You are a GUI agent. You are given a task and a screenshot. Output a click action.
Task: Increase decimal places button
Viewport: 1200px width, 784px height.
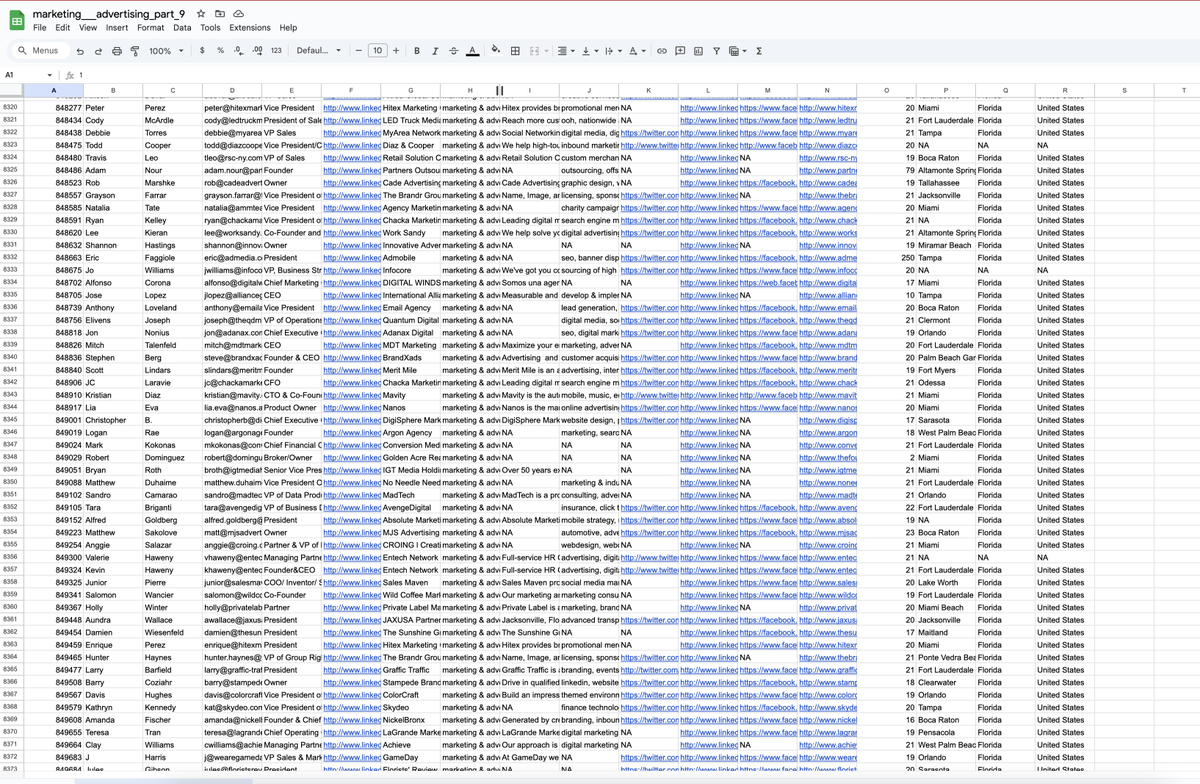257,50
